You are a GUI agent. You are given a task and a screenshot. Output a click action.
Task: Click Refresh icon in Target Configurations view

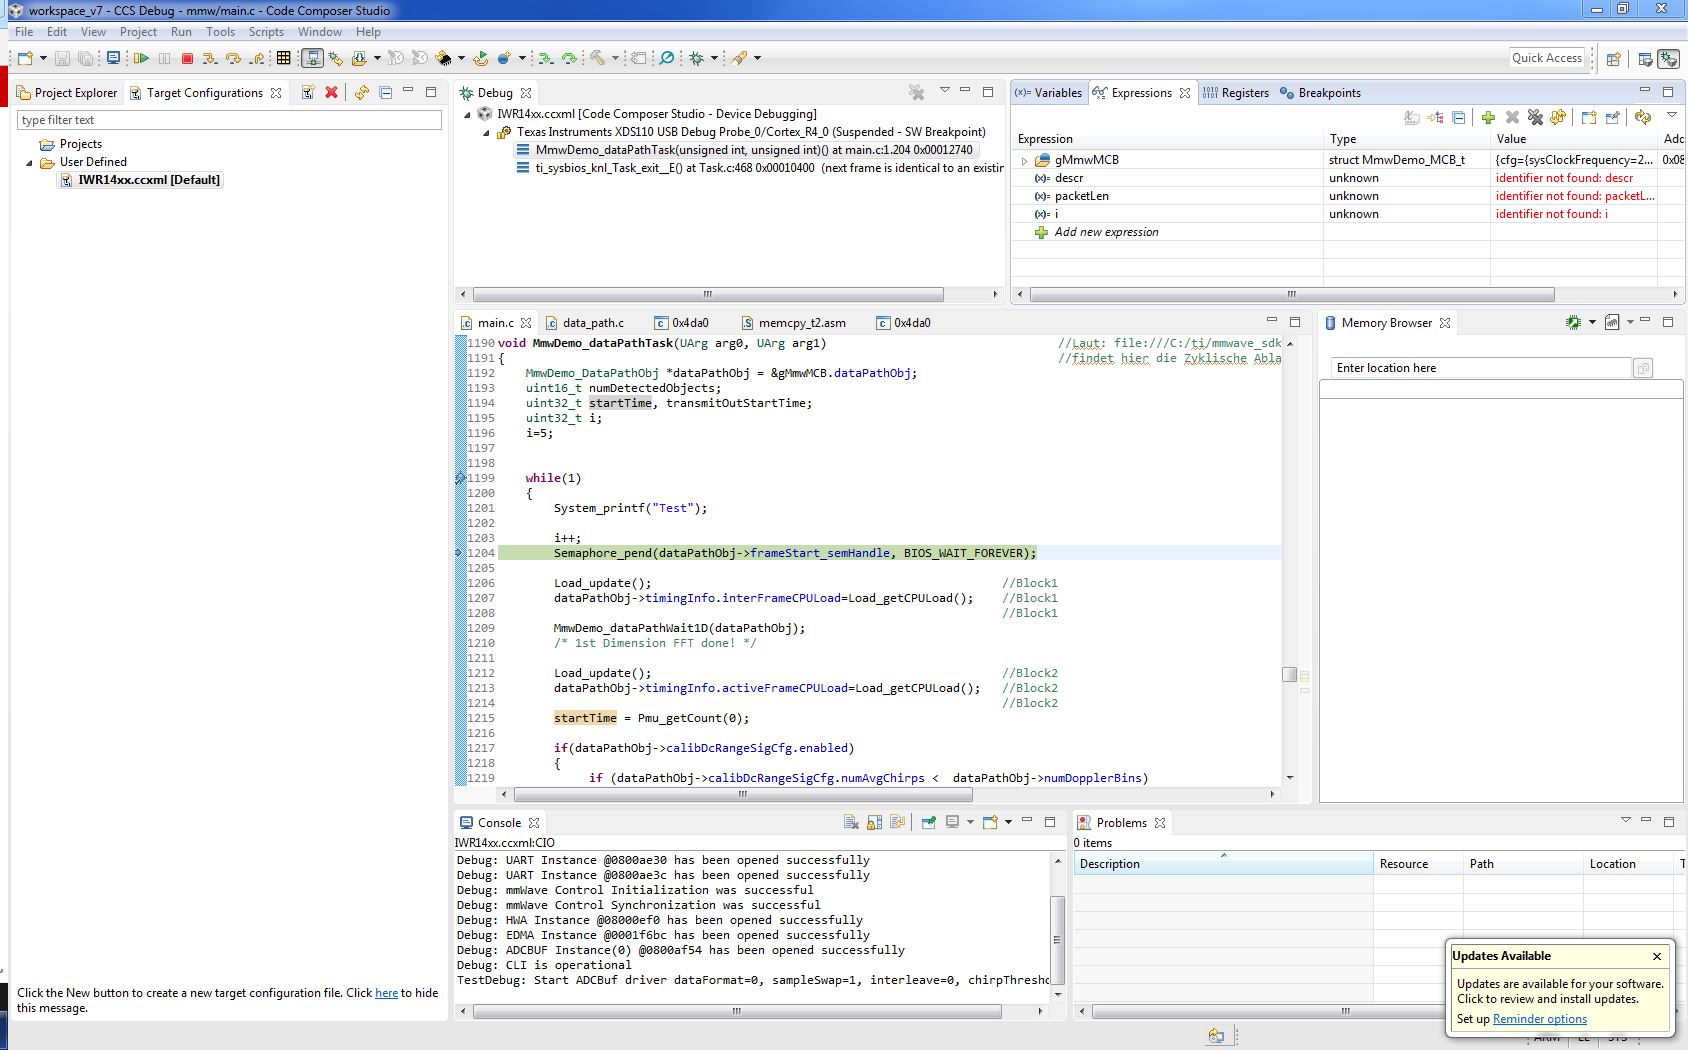[362, 93]
